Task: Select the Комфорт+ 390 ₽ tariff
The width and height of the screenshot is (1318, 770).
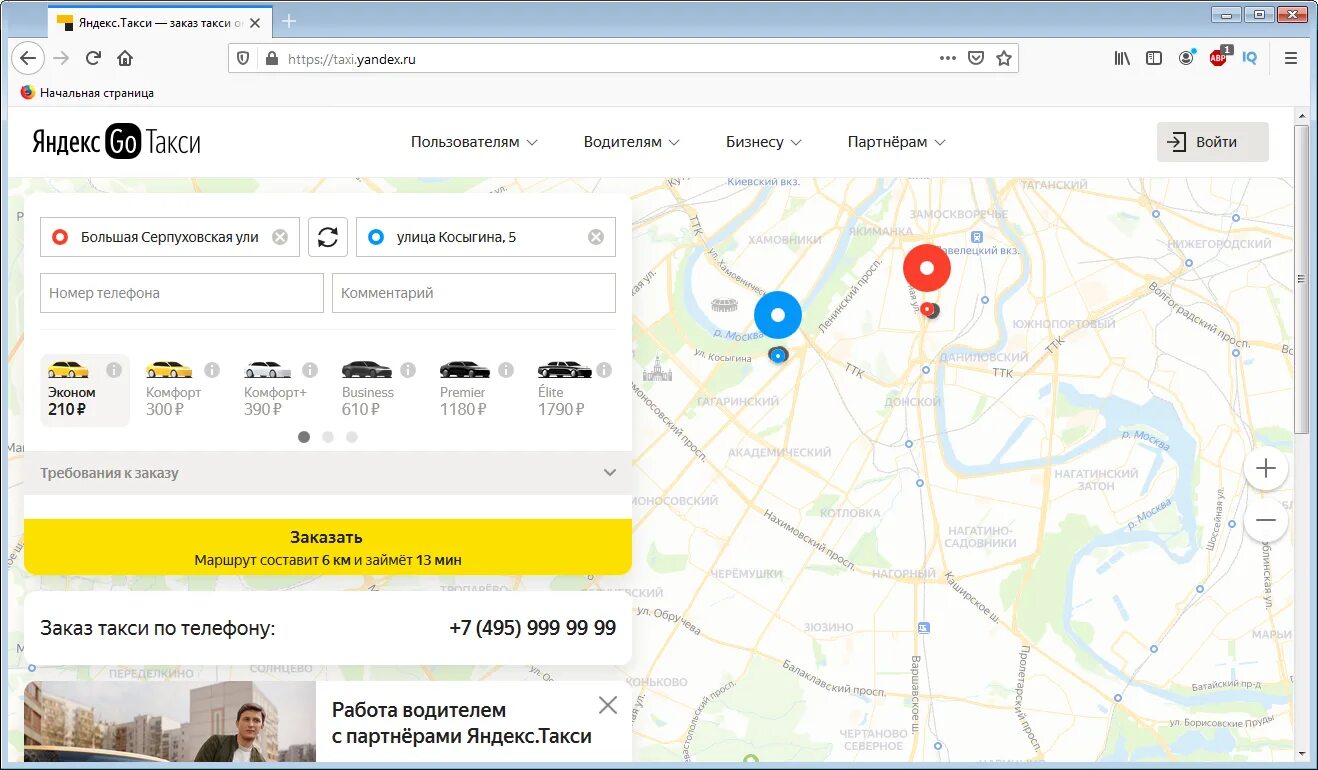Action: (280, 390)
